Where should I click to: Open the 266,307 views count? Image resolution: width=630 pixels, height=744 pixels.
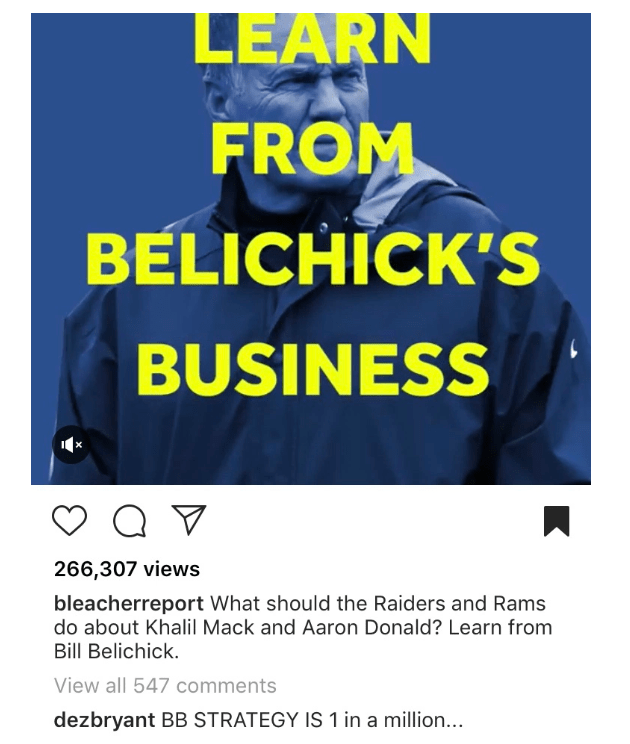coord(127,568)
